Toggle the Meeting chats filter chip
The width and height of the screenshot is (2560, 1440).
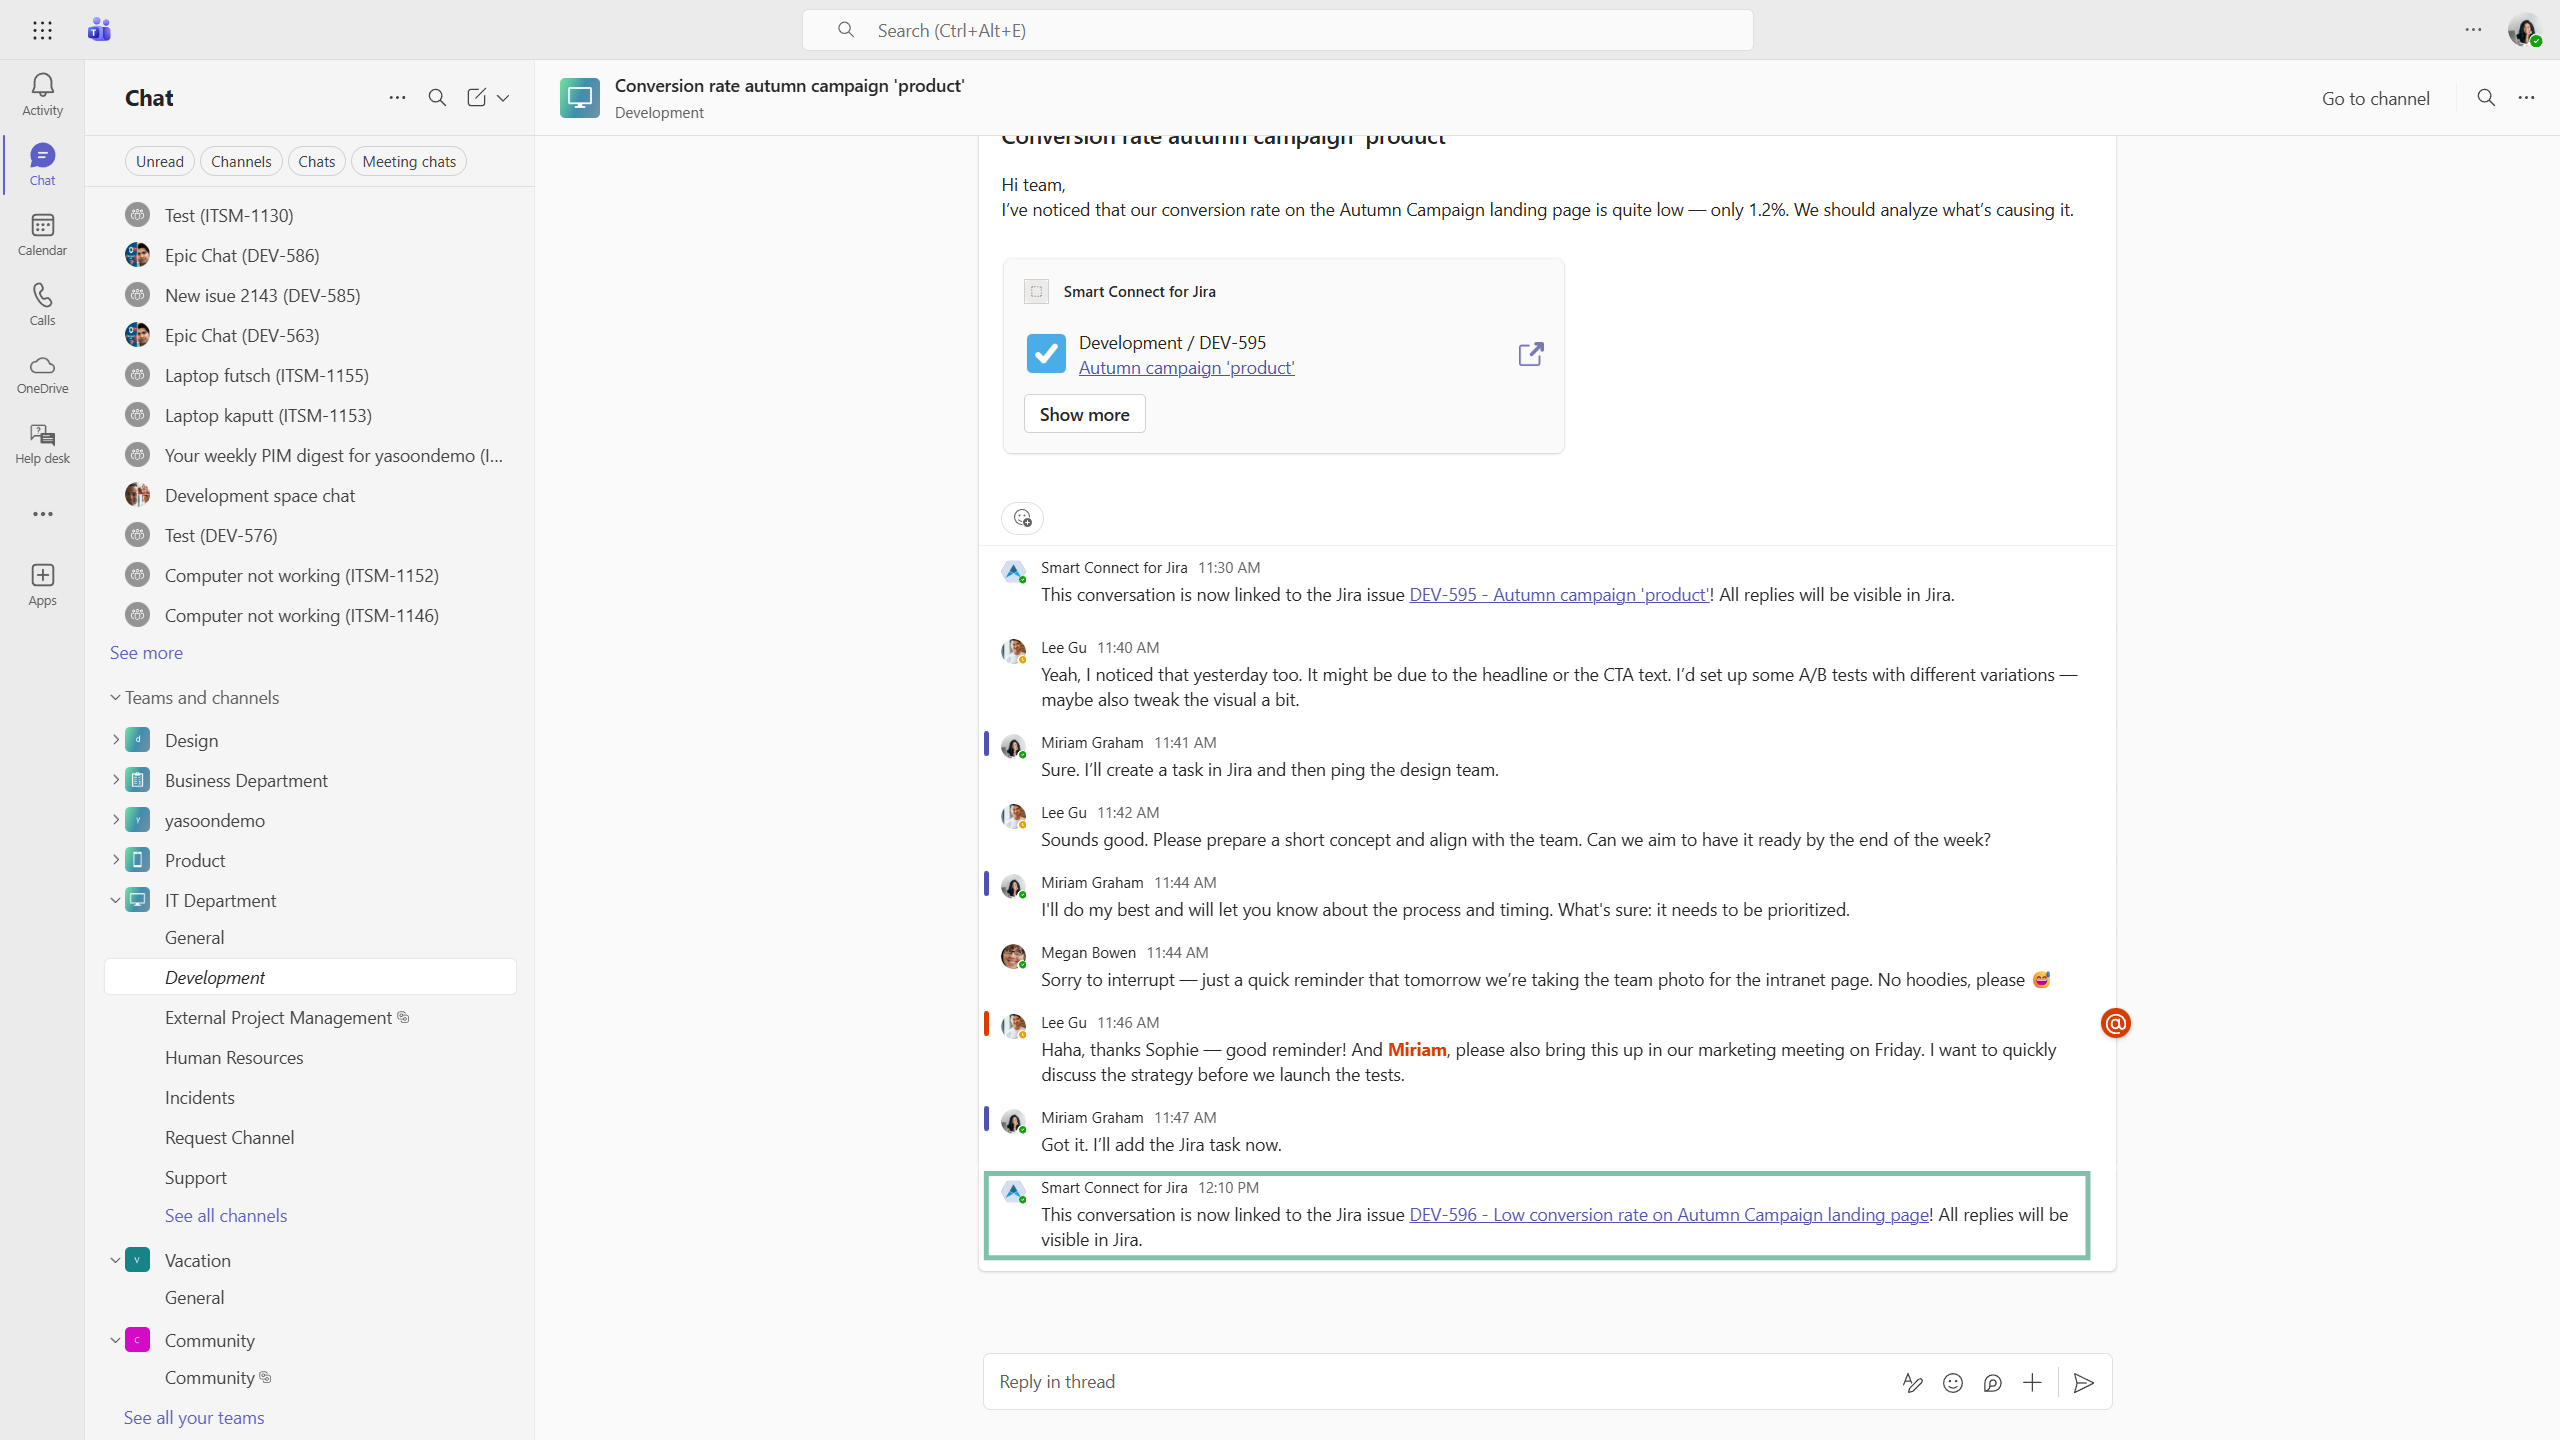click(x=408, y=162)
